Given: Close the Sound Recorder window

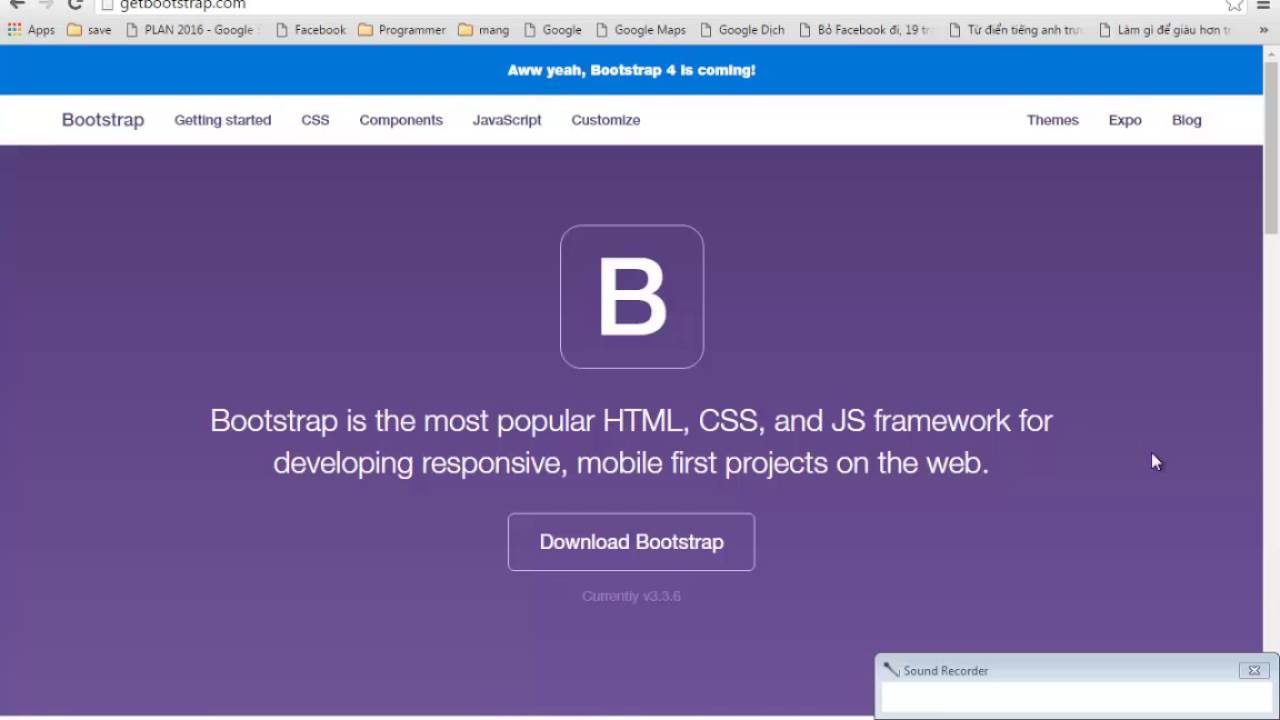Looking at the screenshot, I should 1254,671.
